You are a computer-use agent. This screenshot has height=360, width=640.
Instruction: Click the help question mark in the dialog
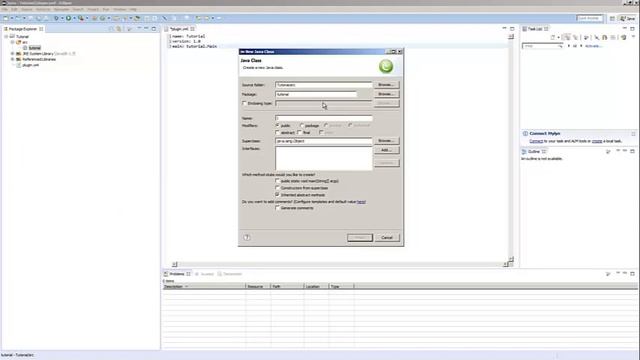247,237
